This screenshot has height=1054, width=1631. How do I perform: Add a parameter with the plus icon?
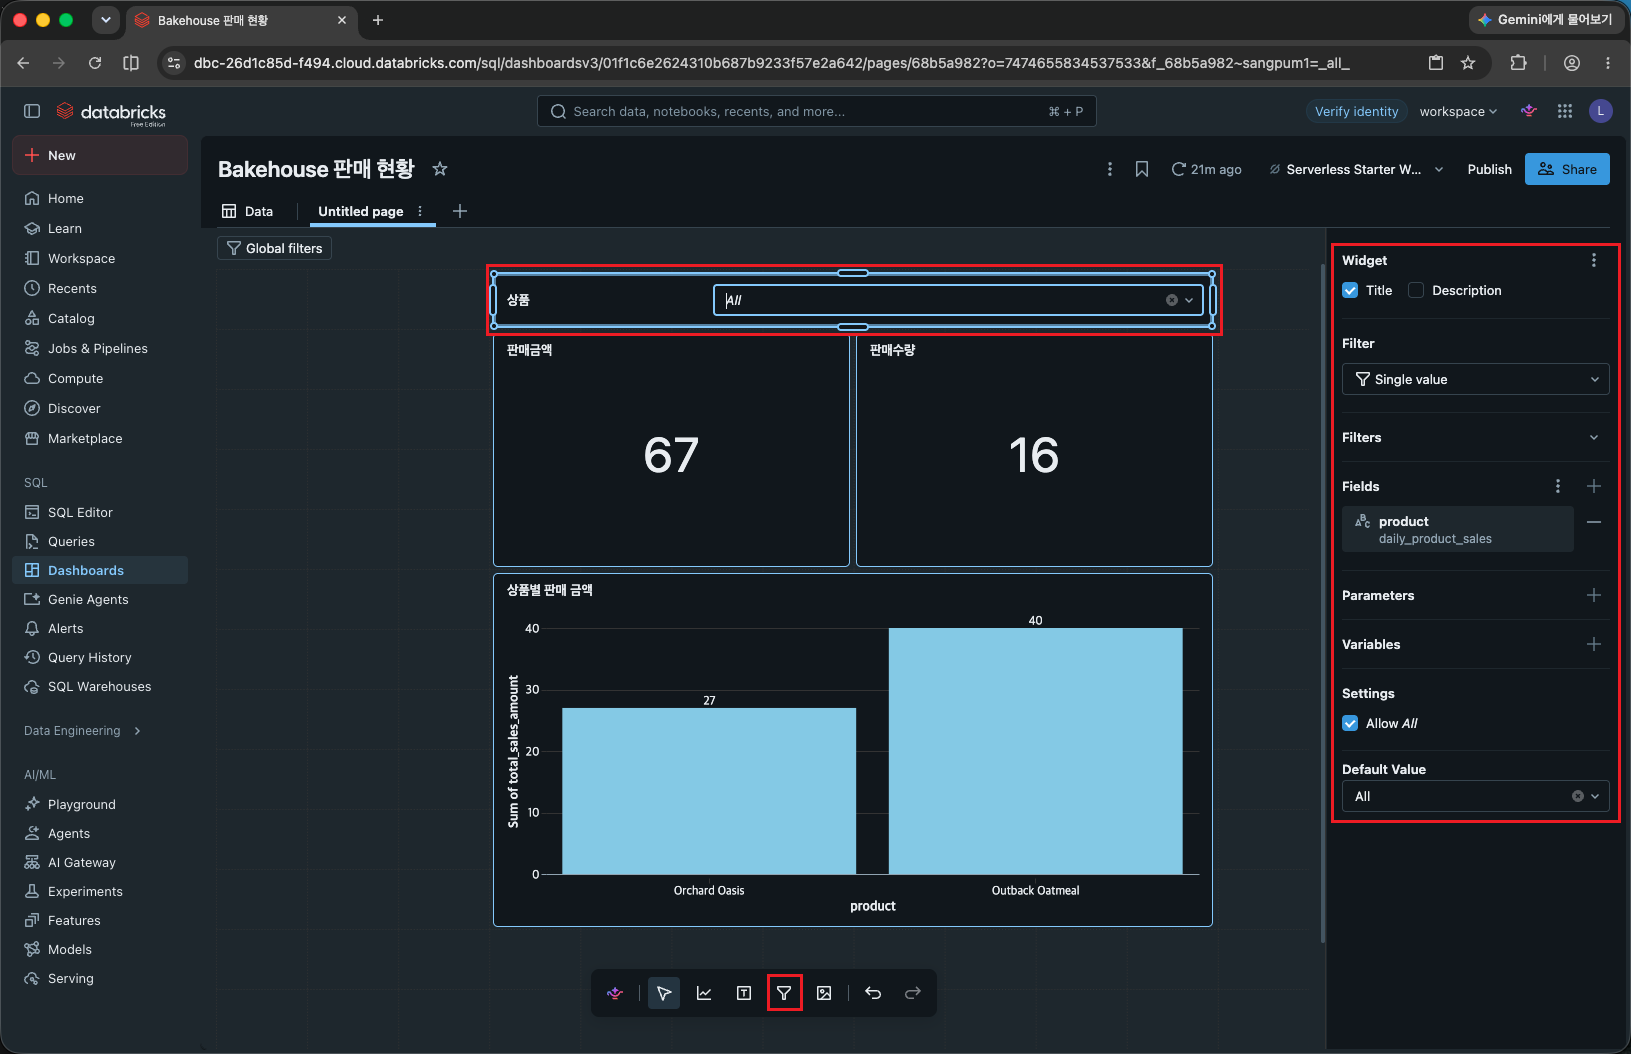[x=1594, y=595]
